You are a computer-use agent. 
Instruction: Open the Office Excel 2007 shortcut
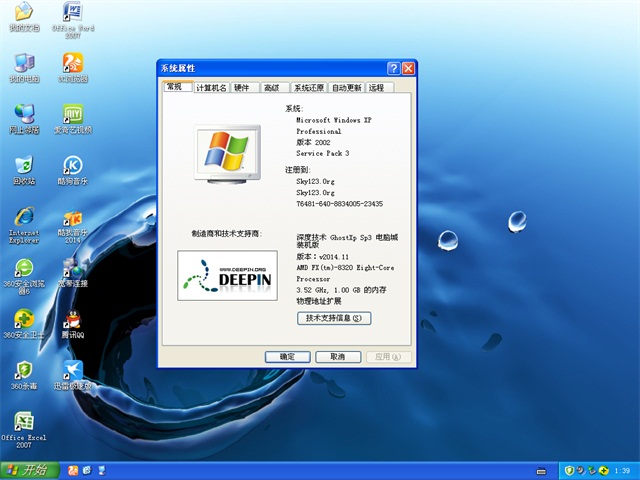[24, 423]
